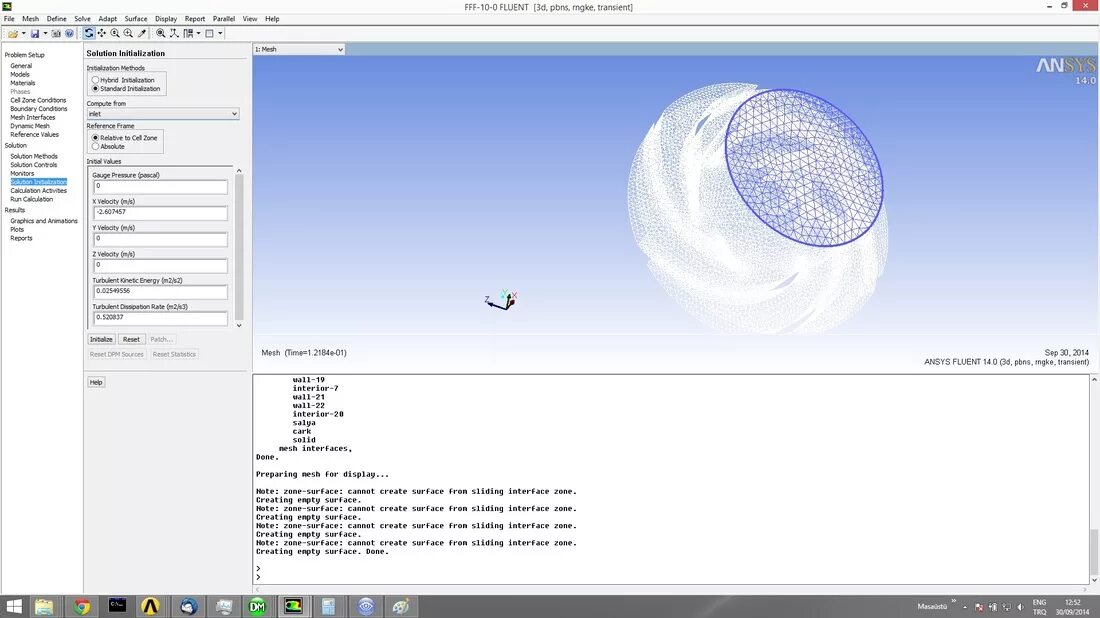
Task: Expand the window layout dropdown arrow
Action: pos(220,33)
